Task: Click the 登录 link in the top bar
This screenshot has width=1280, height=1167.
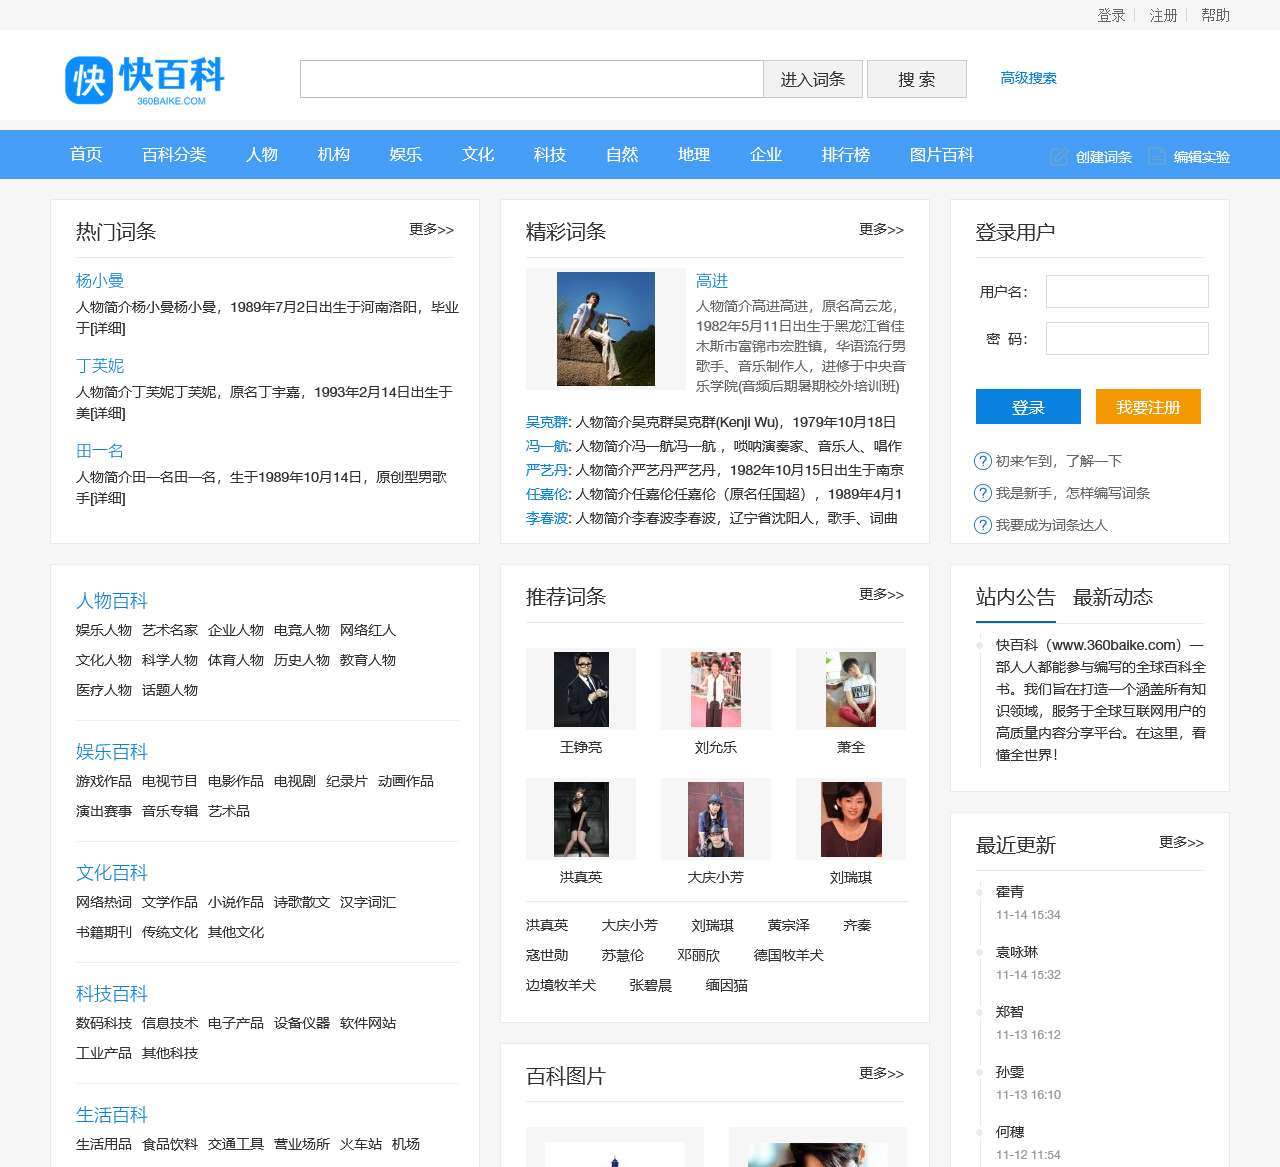Action: (1111, 15)
